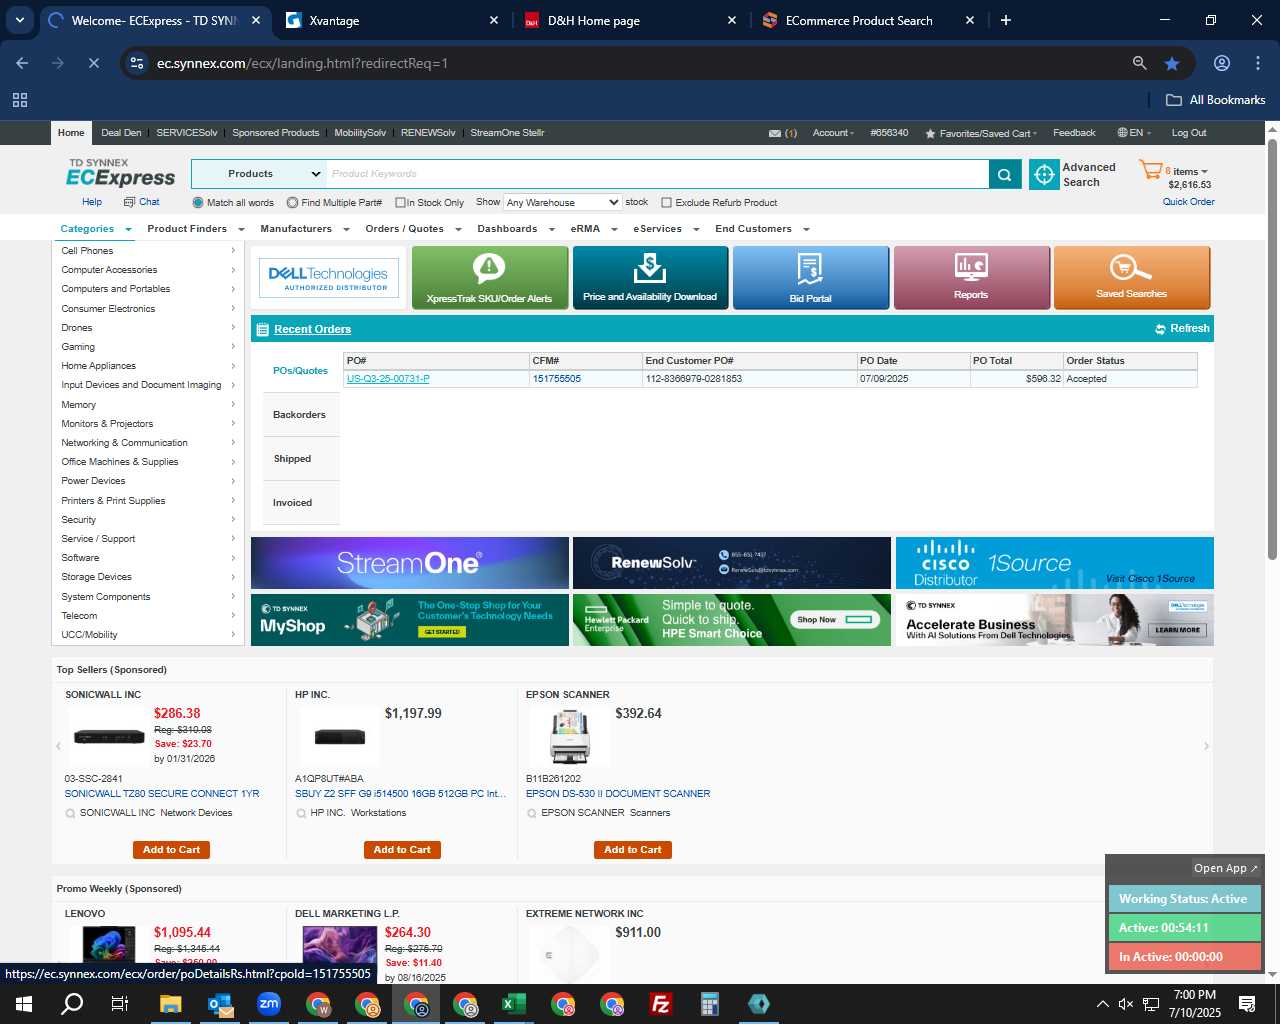1280x1024 pixels.
Task: Open the Cisco 1Source banner
Action: [1055, 563]
